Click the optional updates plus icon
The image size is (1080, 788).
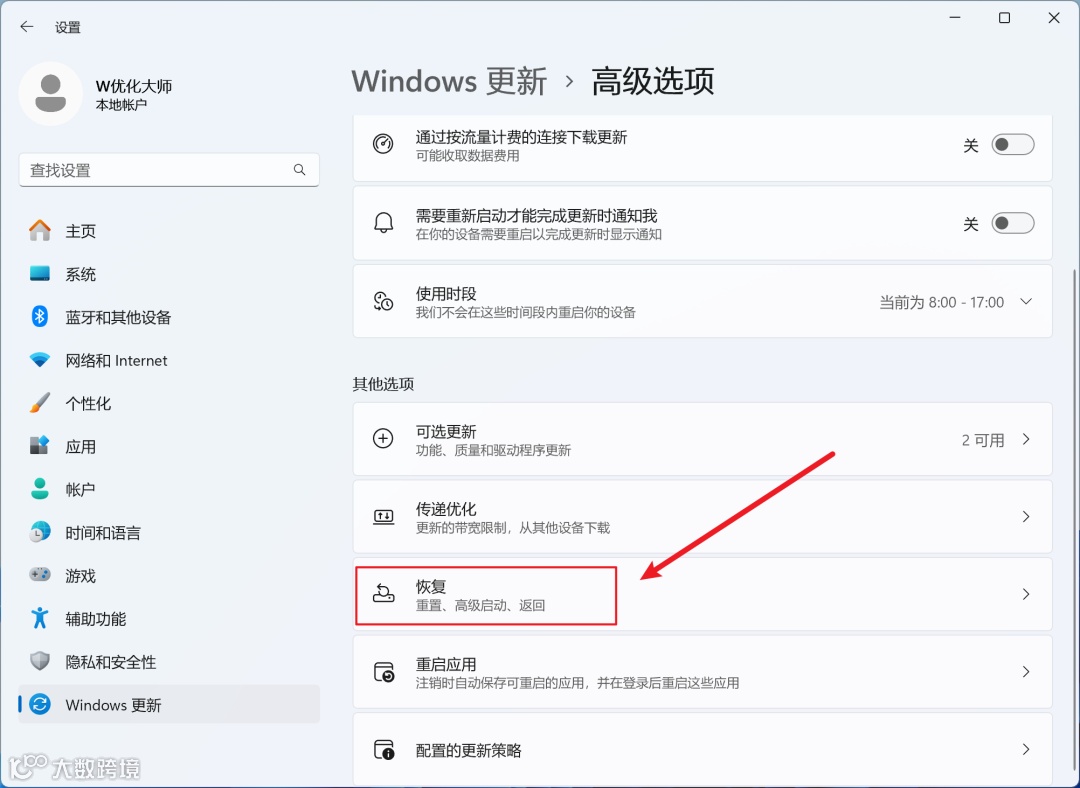383,439
